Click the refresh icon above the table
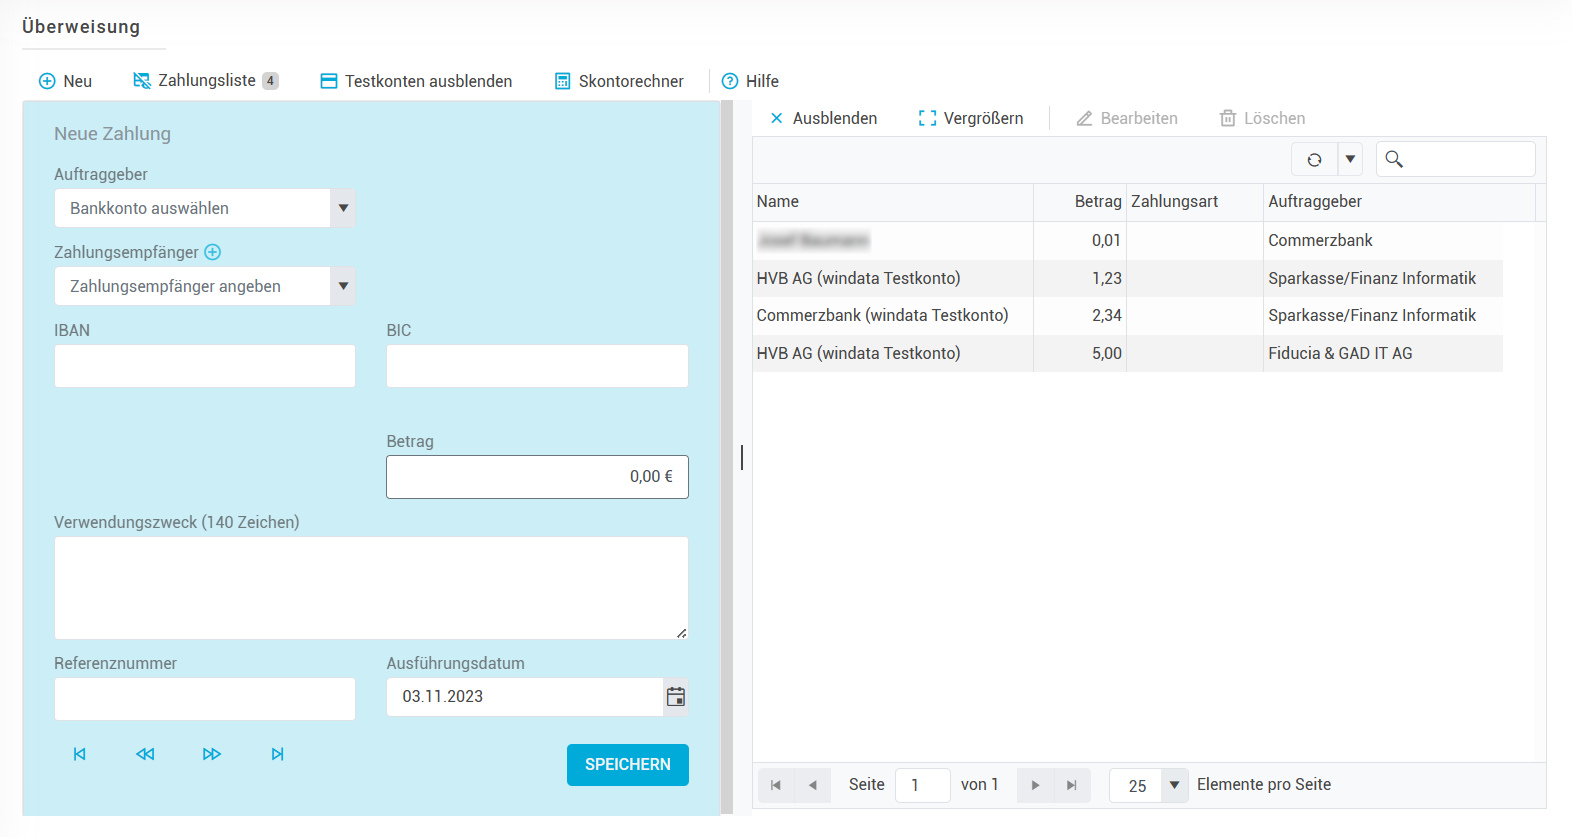Image resolution: width=1572 pixels, height=837 pixels. coord(1314,160)
